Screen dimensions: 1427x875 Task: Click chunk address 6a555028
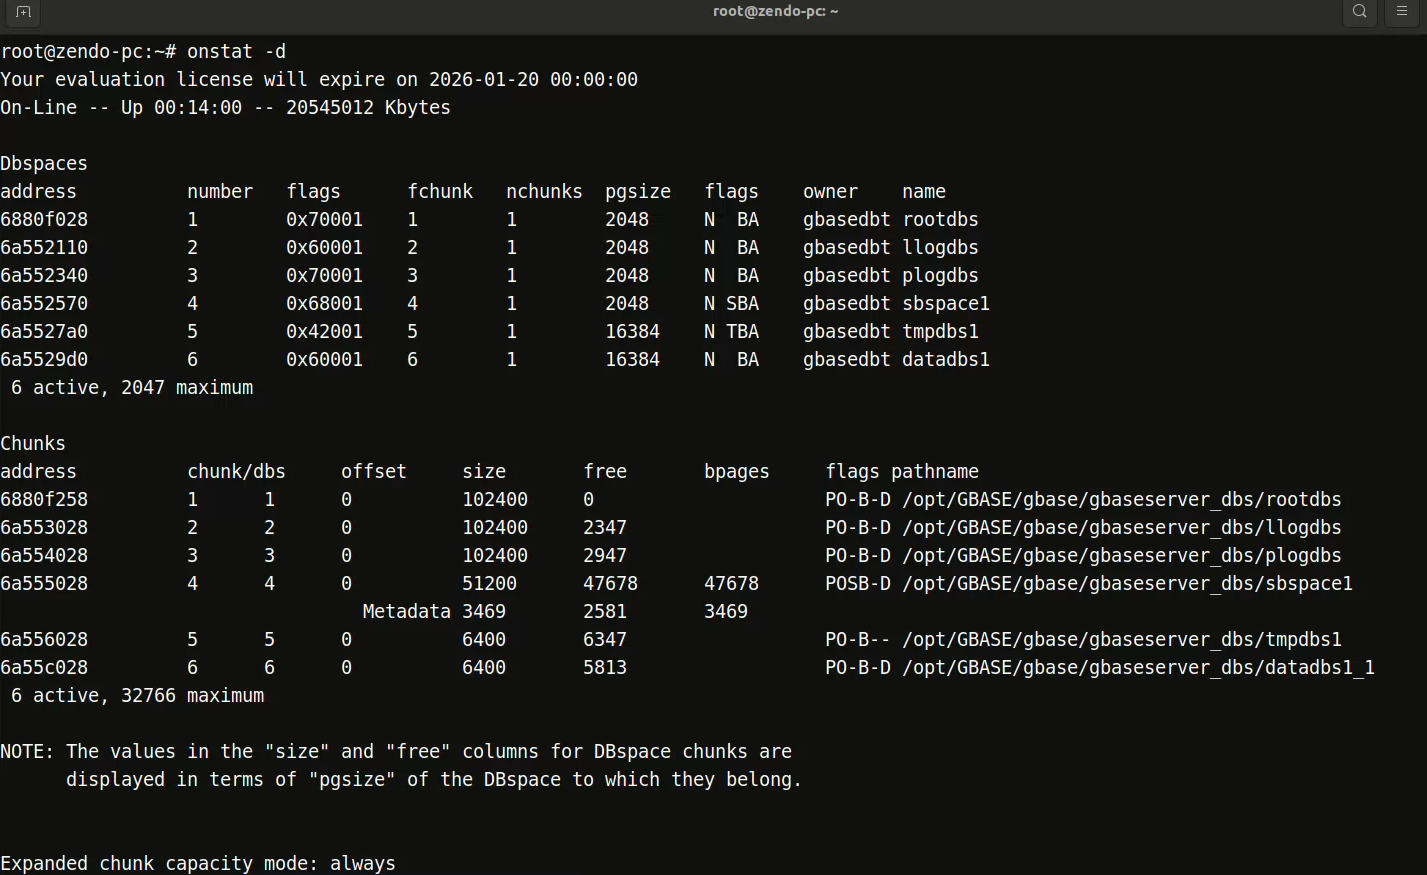click(44, 584)
